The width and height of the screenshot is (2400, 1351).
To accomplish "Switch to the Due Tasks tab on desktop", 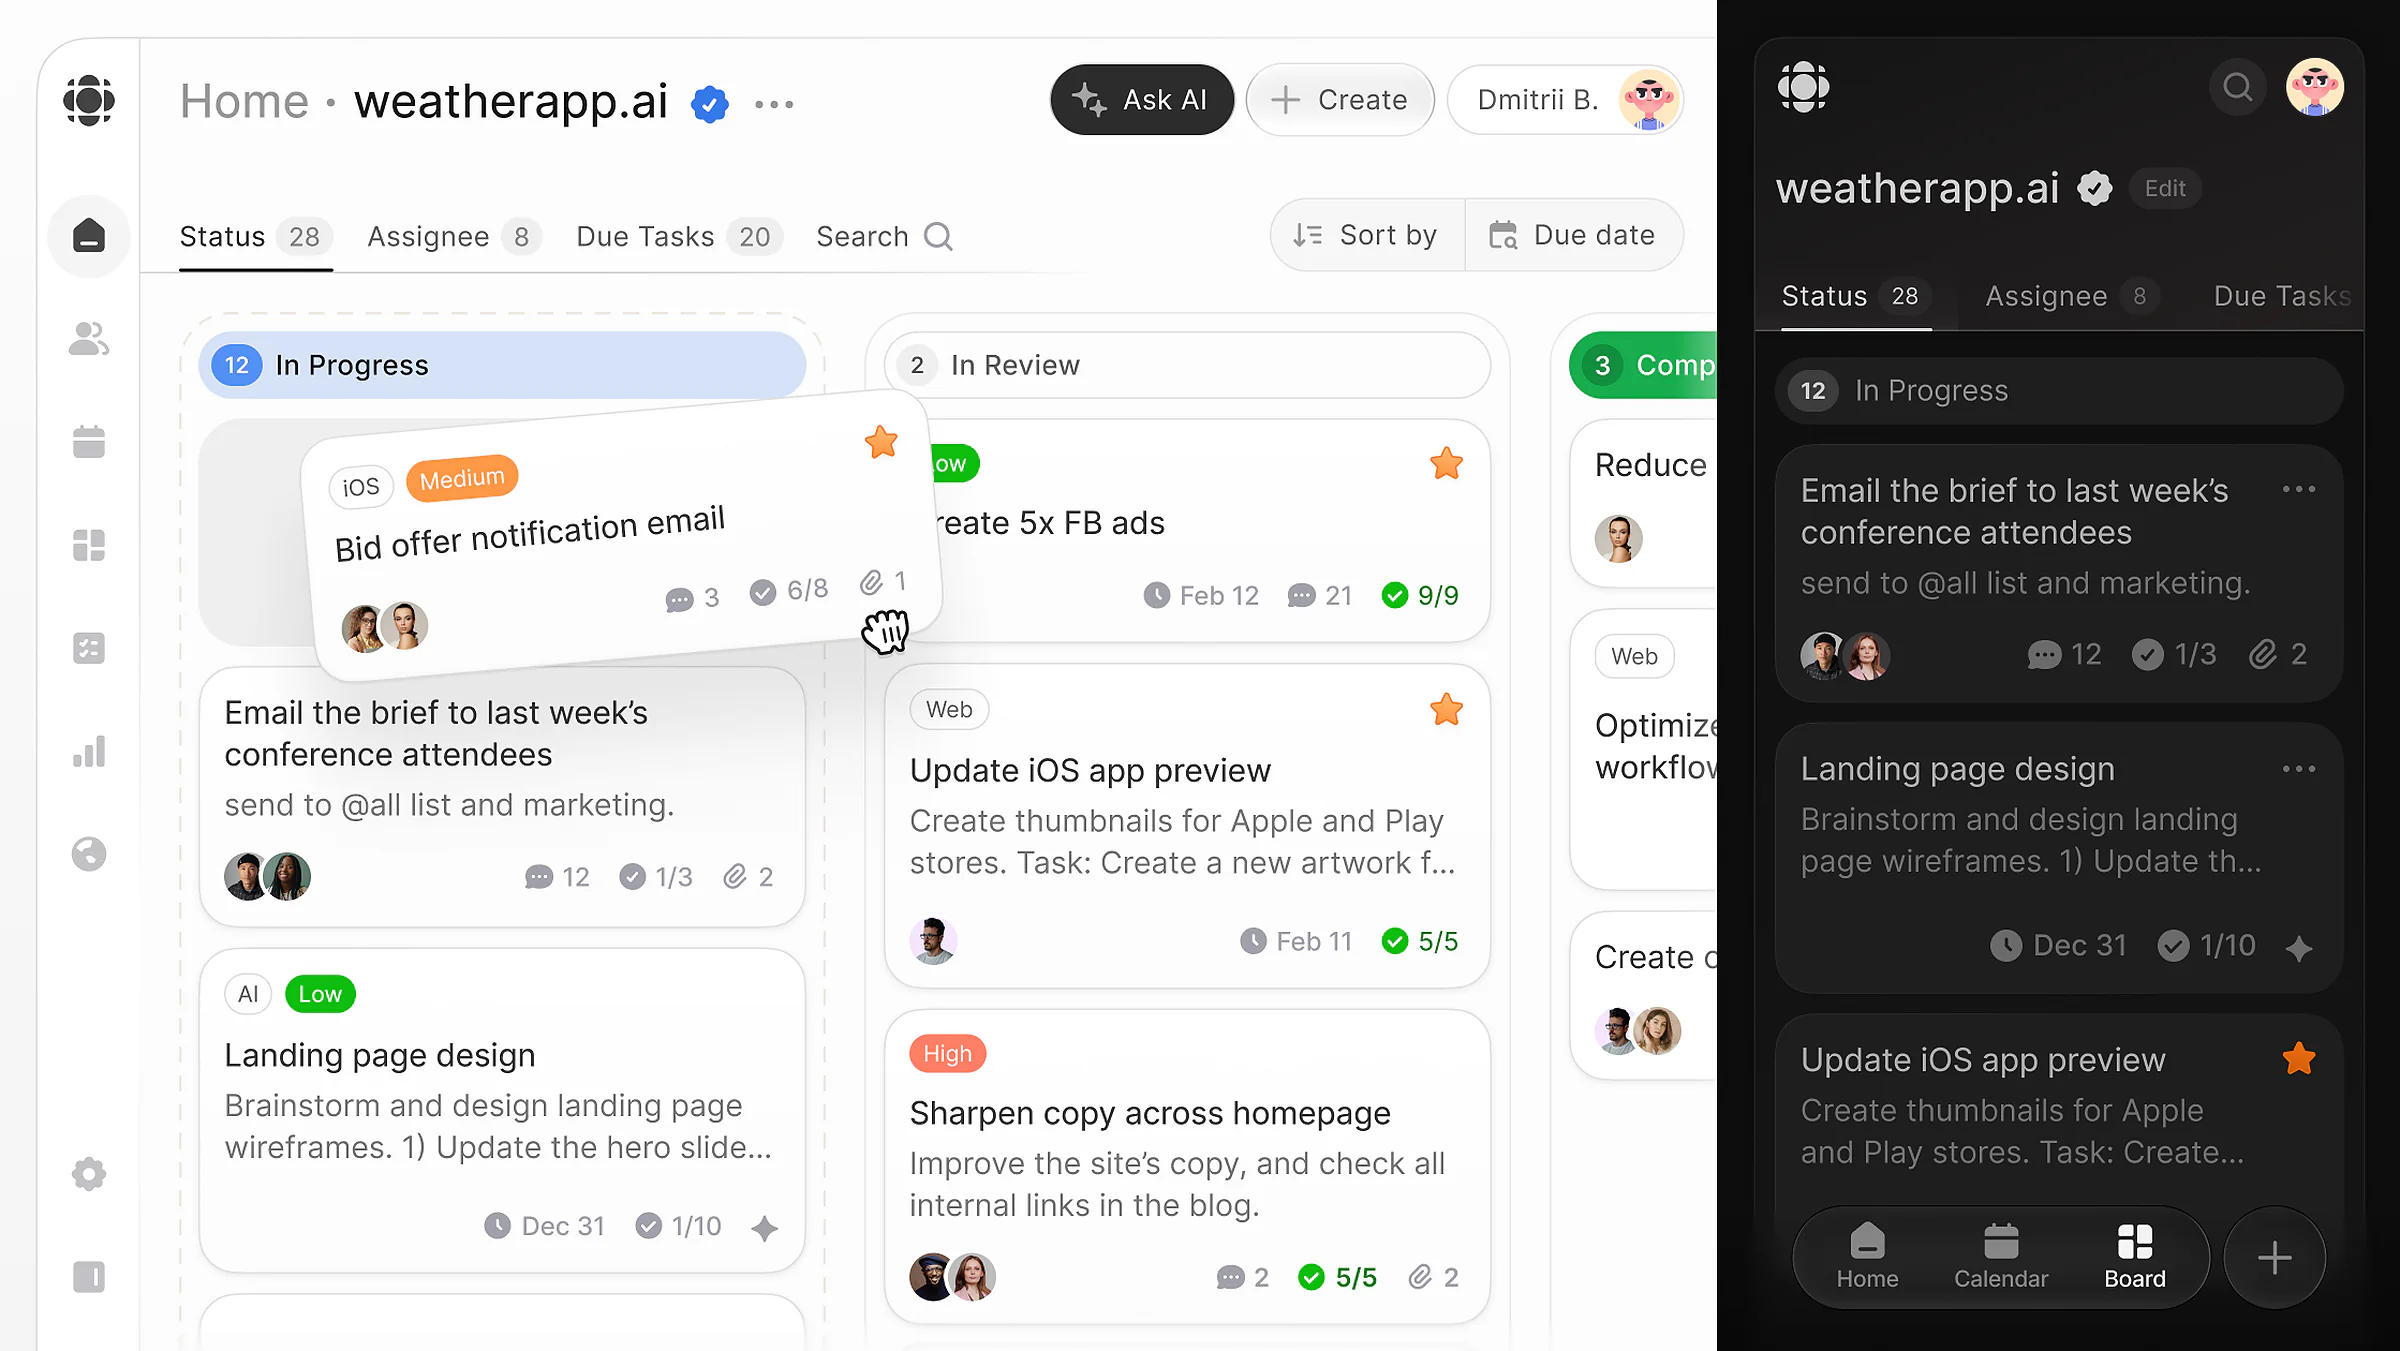I will point(679,237).
